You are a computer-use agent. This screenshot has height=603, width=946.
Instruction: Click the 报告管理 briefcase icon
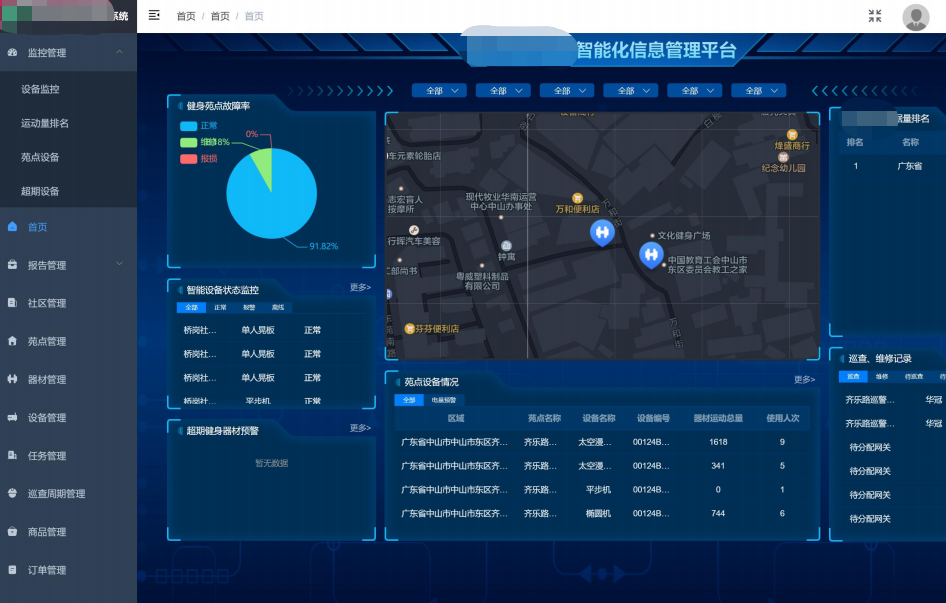click(x=12, y=264)
